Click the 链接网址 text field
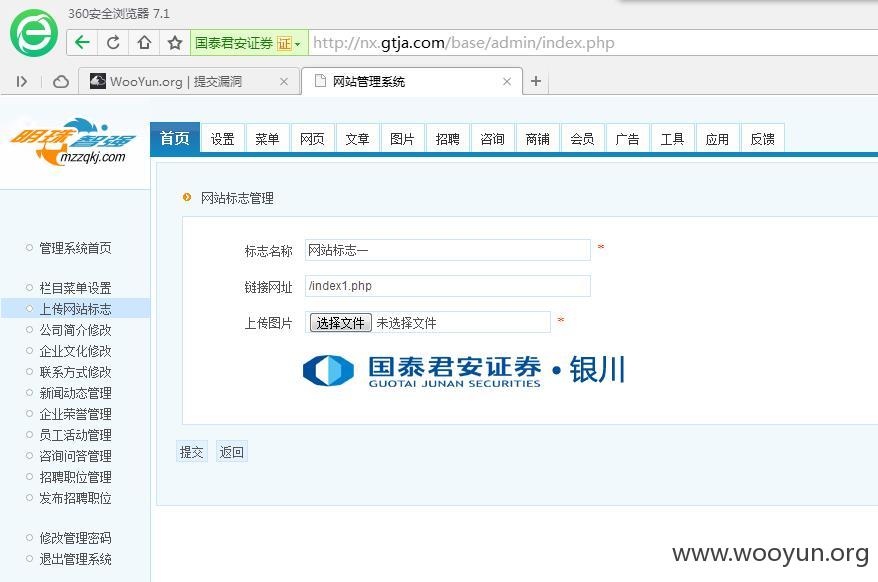 point(447,286)
